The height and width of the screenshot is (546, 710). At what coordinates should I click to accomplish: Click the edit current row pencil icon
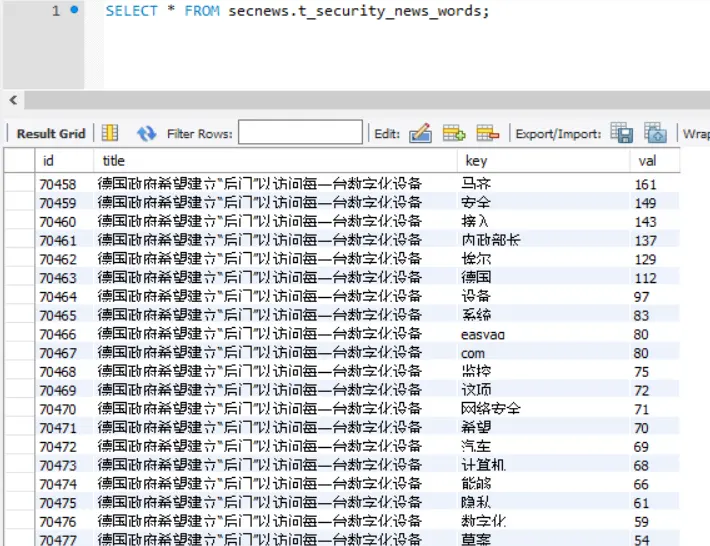(x=420, y=134)
